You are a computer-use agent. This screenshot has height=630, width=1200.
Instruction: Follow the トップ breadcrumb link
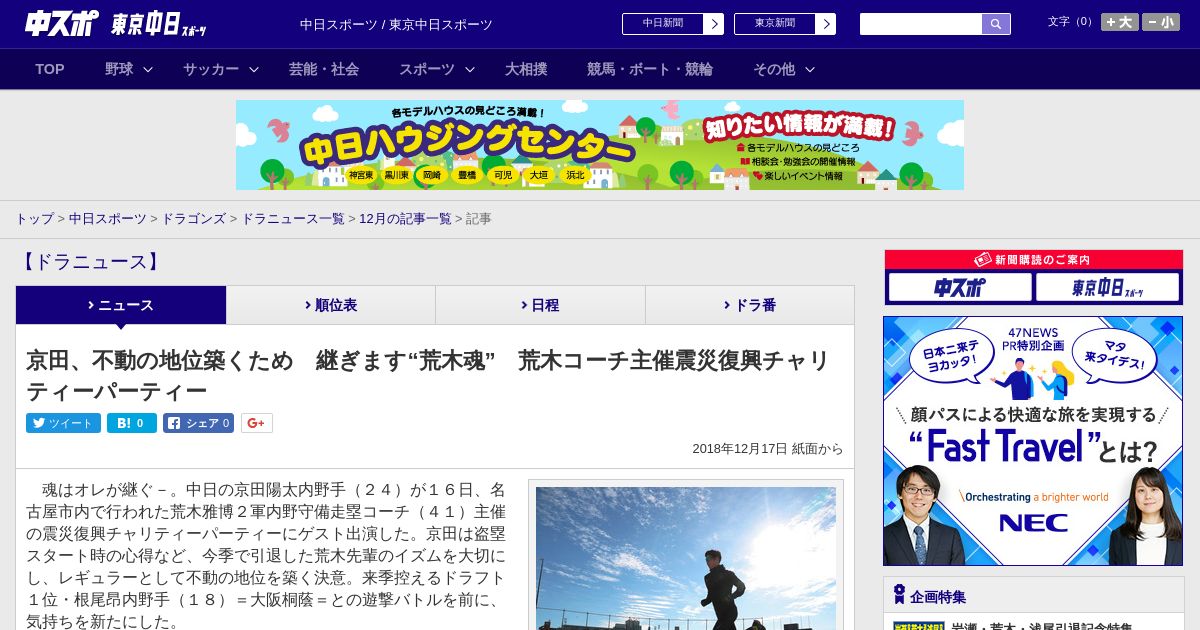[34, 219]
